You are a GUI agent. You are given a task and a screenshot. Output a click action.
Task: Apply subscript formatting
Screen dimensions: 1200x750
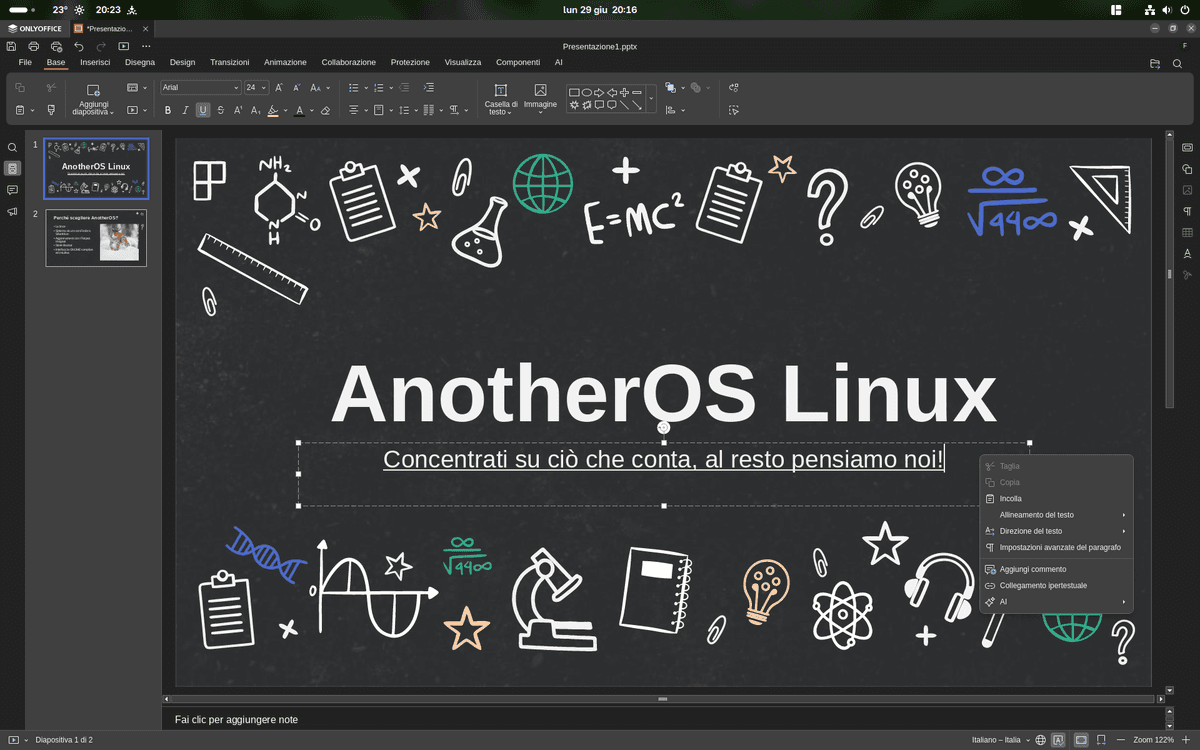[x=255, y=110]
